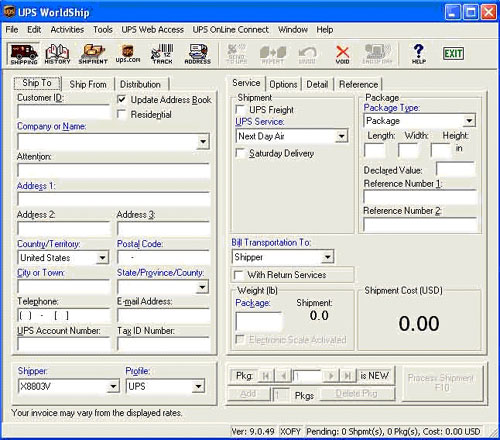Open the Track barcode icon
This screenshot has width=500, height=440.
pyautogui.click(x=162, y=54)
